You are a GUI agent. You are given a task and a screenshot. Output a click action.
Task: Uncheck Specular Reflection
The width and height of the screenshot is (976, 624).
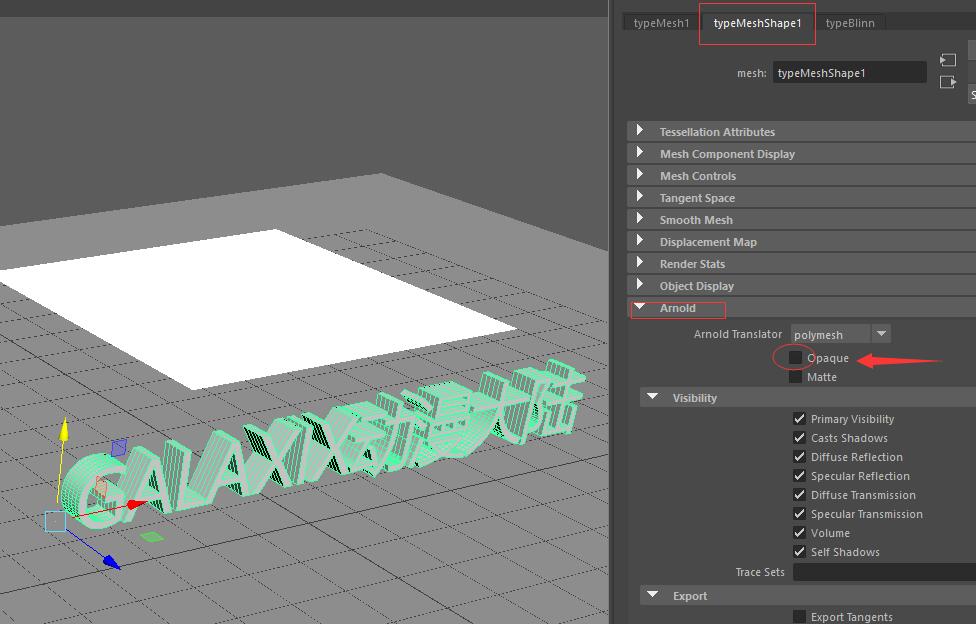click(x=800, y=476)
